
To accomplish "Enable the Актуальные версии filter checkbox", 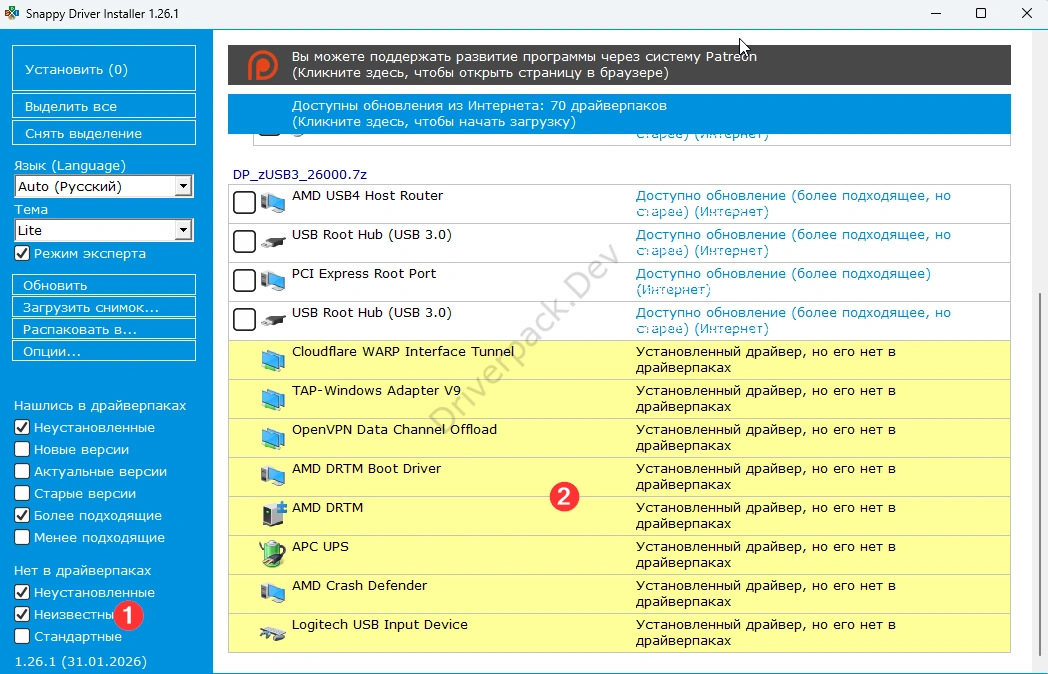I will [x=22, y=471].
